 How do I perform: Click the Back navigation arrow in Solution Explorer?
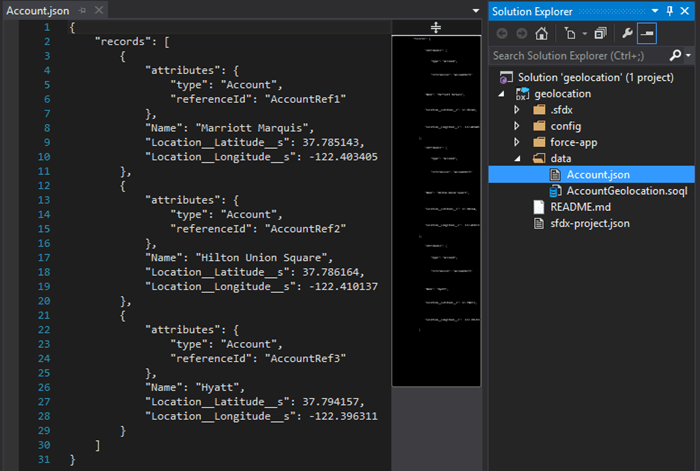(x=502, y=33)
